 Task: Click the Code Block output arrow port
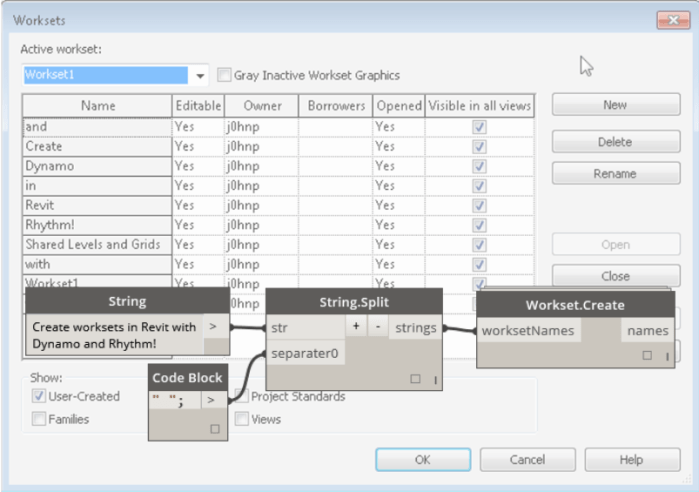pyautogui.click(x=212, y=401)
